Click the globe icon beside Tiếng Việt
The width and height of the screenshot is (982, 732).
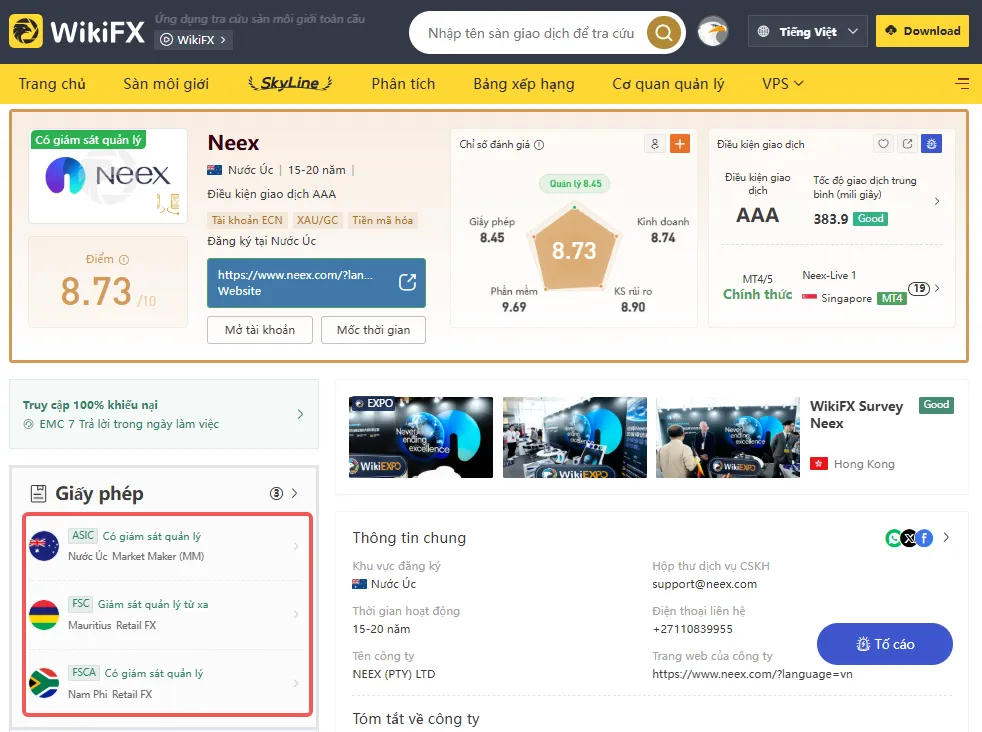[x=763, y=31]
